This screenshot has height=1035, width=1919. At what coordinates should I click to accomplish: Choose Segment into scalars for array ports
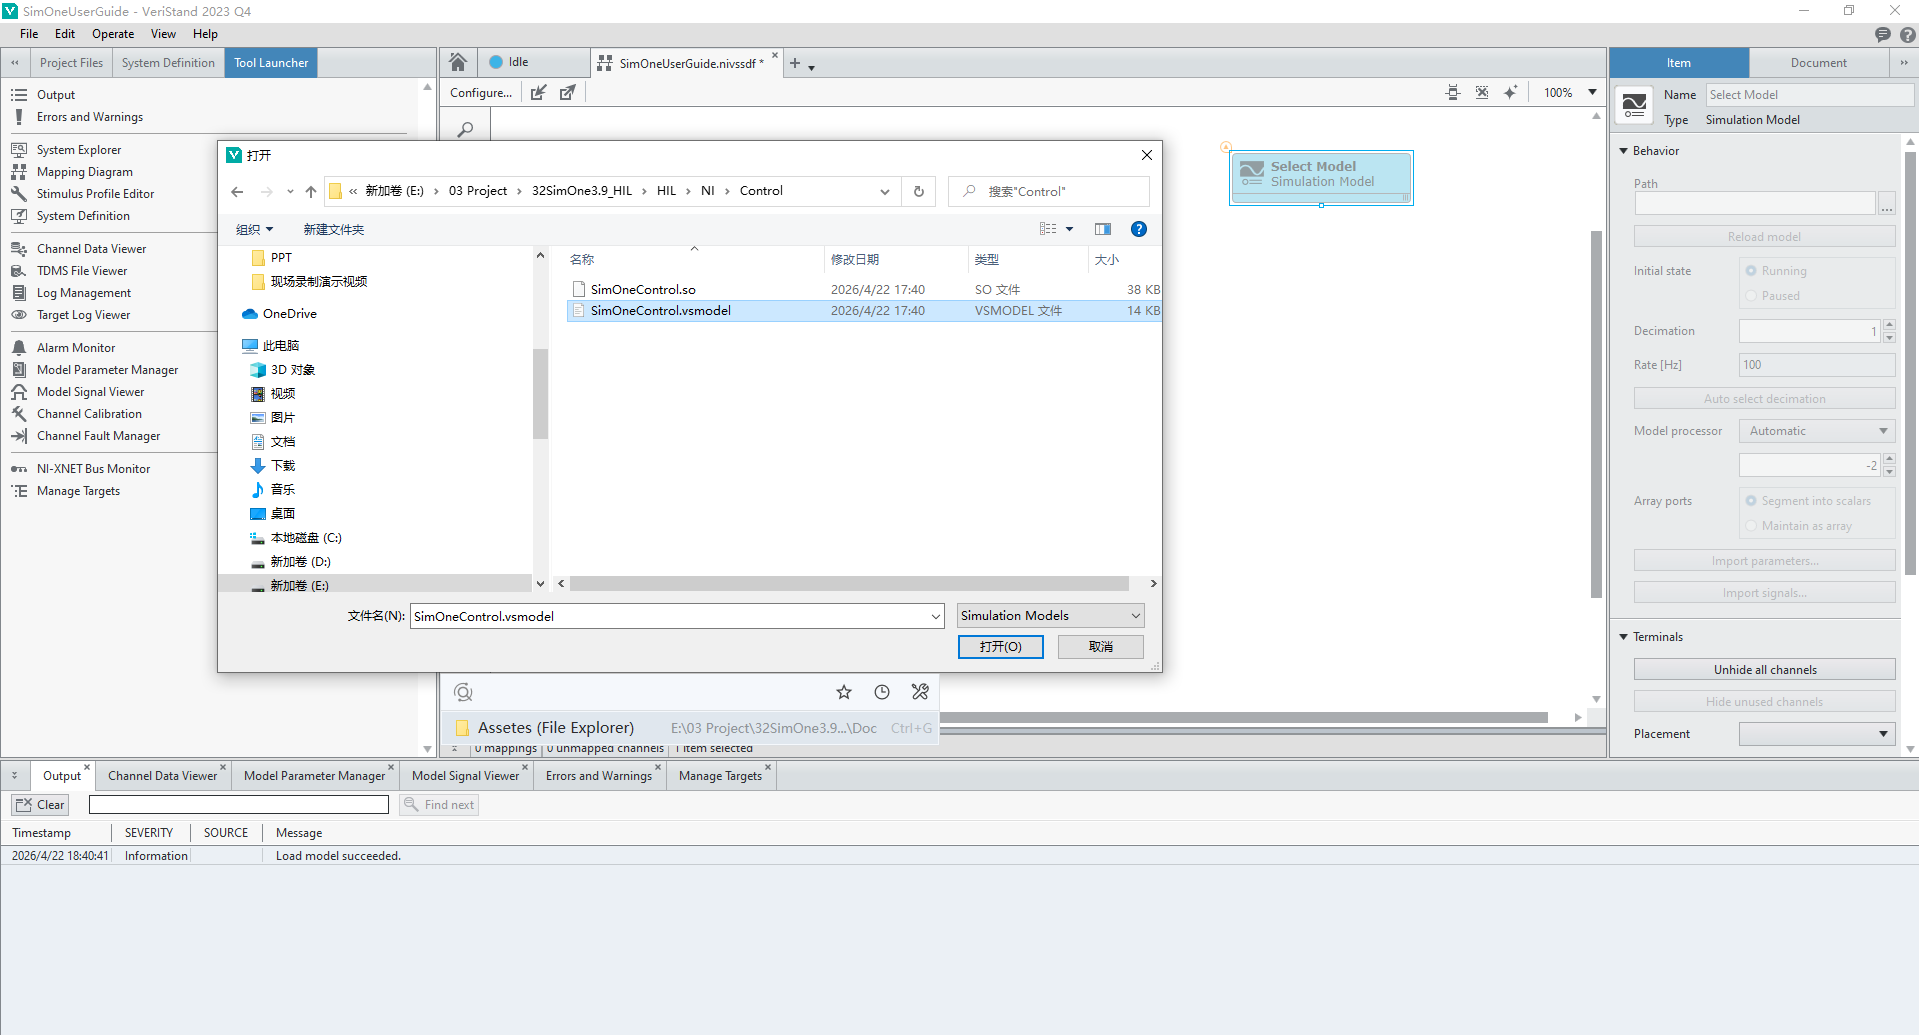tap(1751, 501)
